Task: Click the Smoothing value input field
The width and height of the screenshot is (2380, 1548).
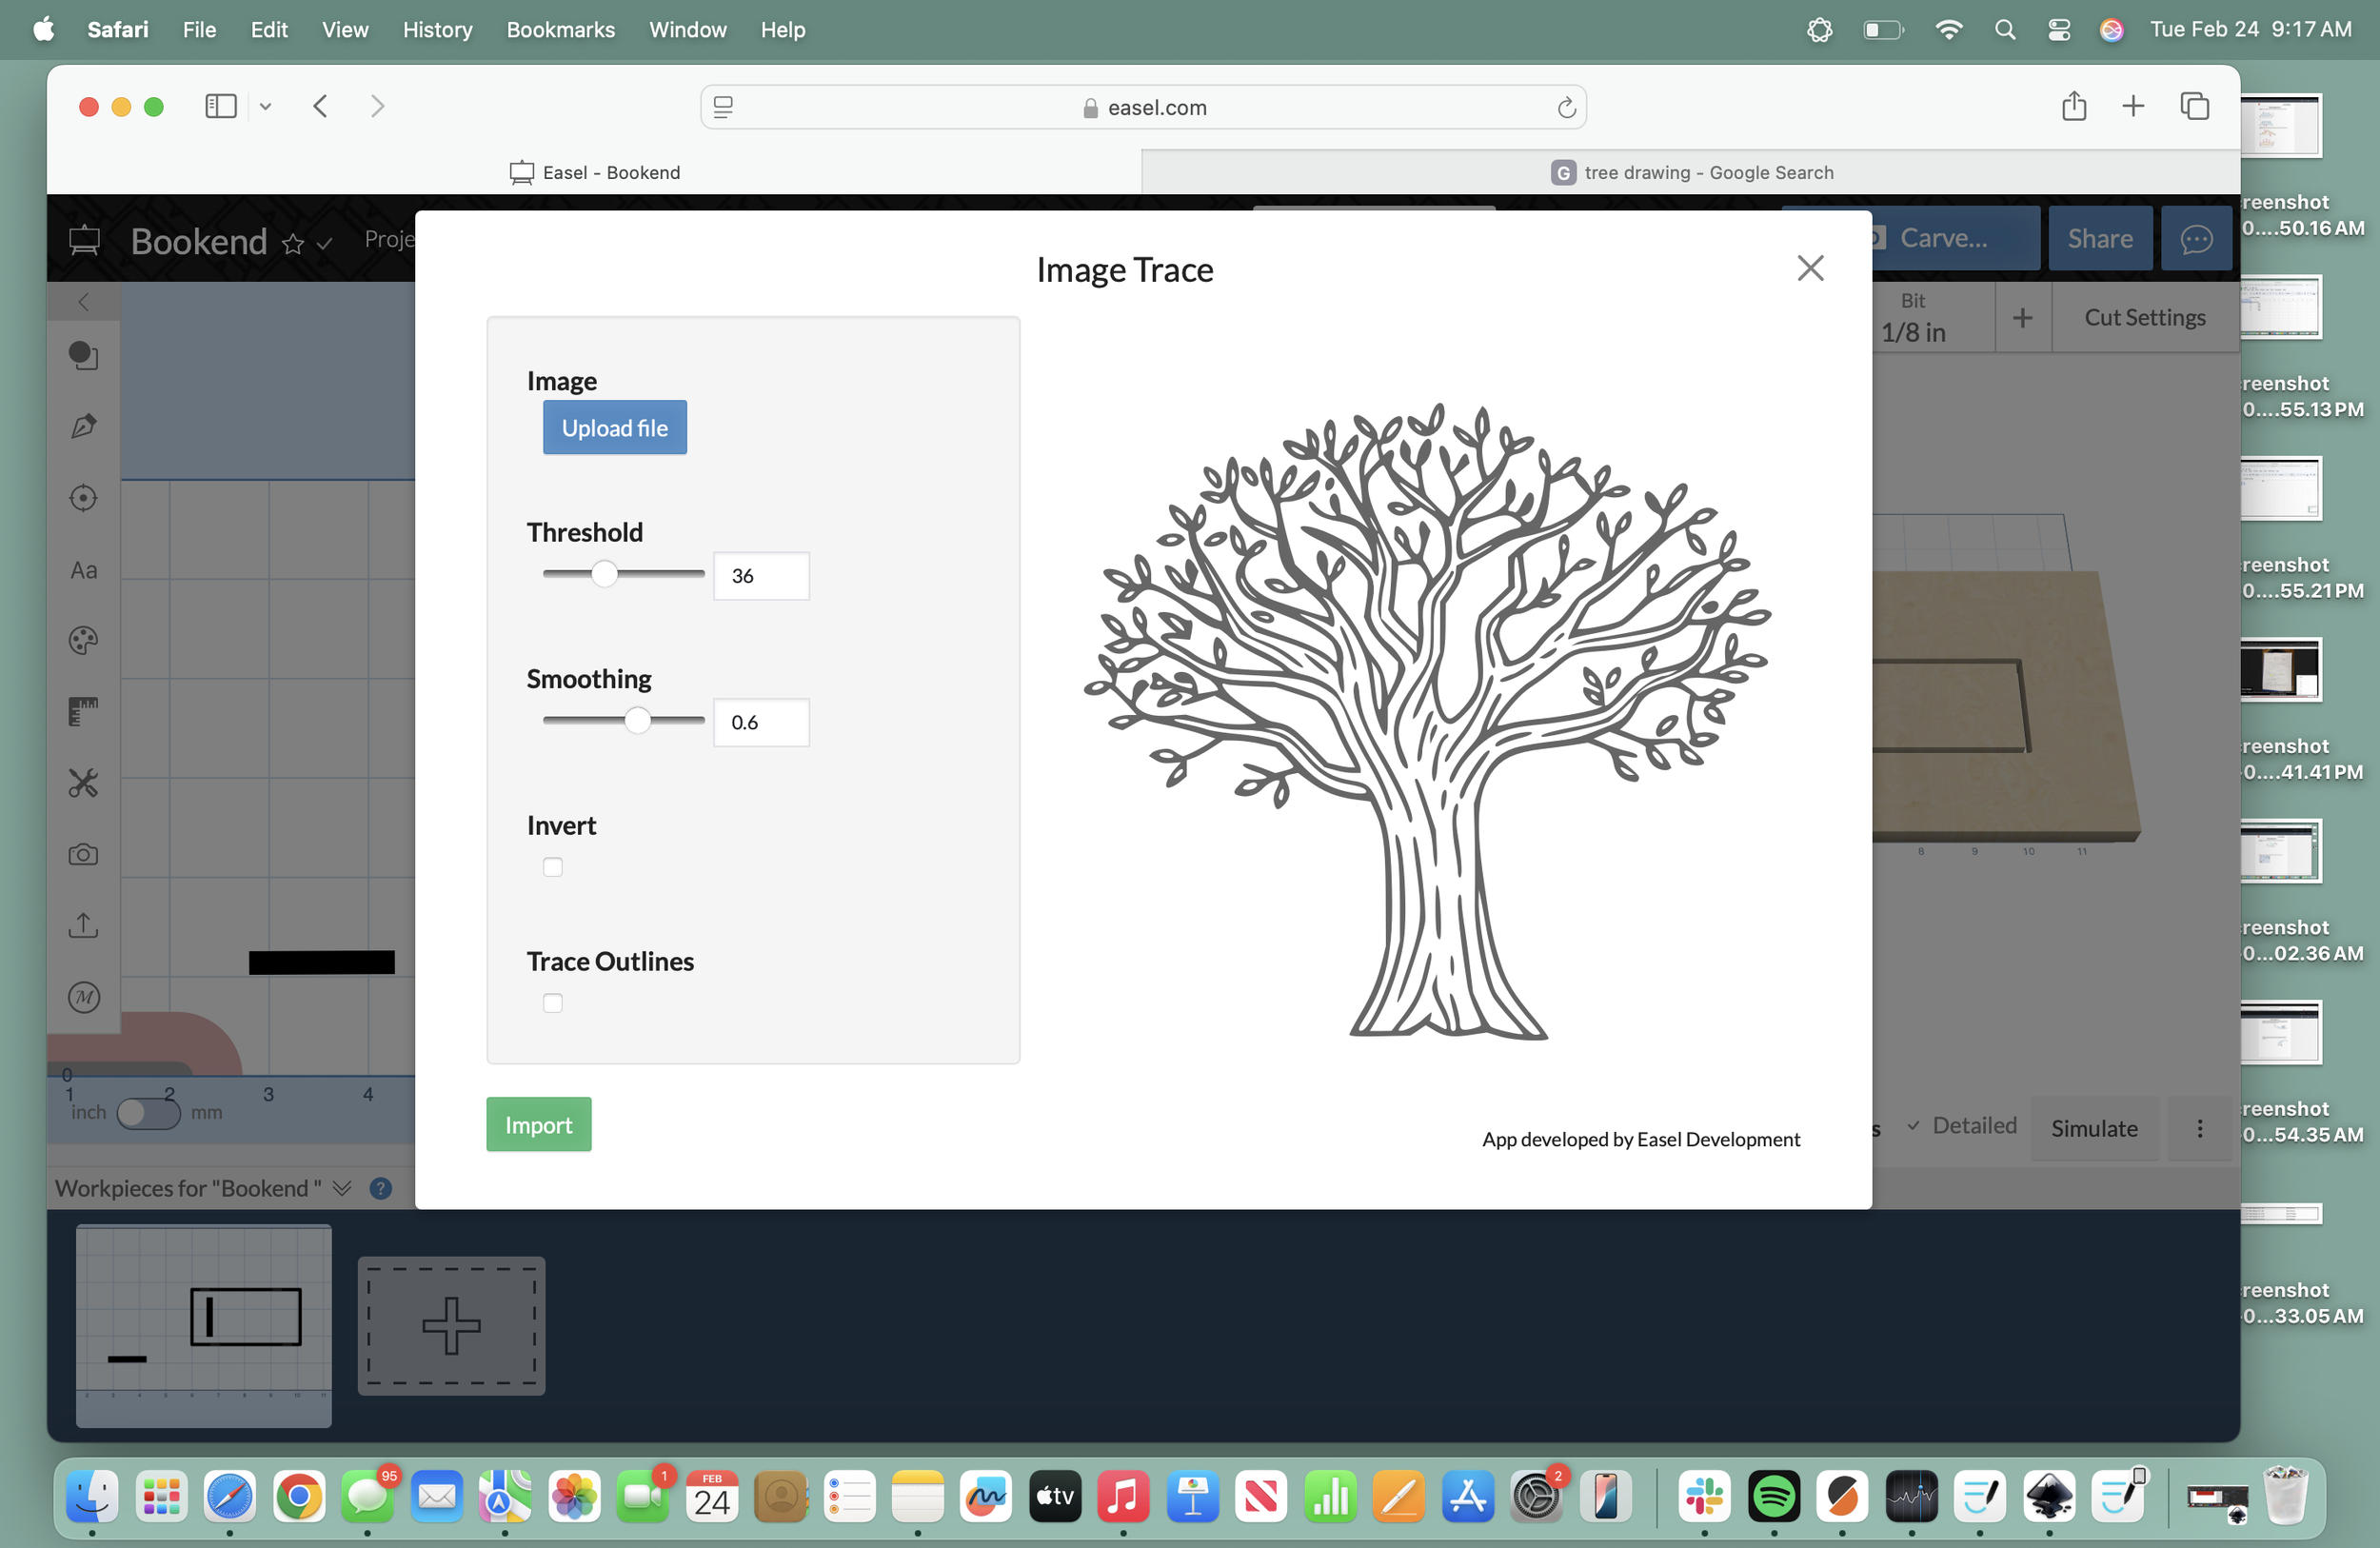Action: [x=761, y=722]
